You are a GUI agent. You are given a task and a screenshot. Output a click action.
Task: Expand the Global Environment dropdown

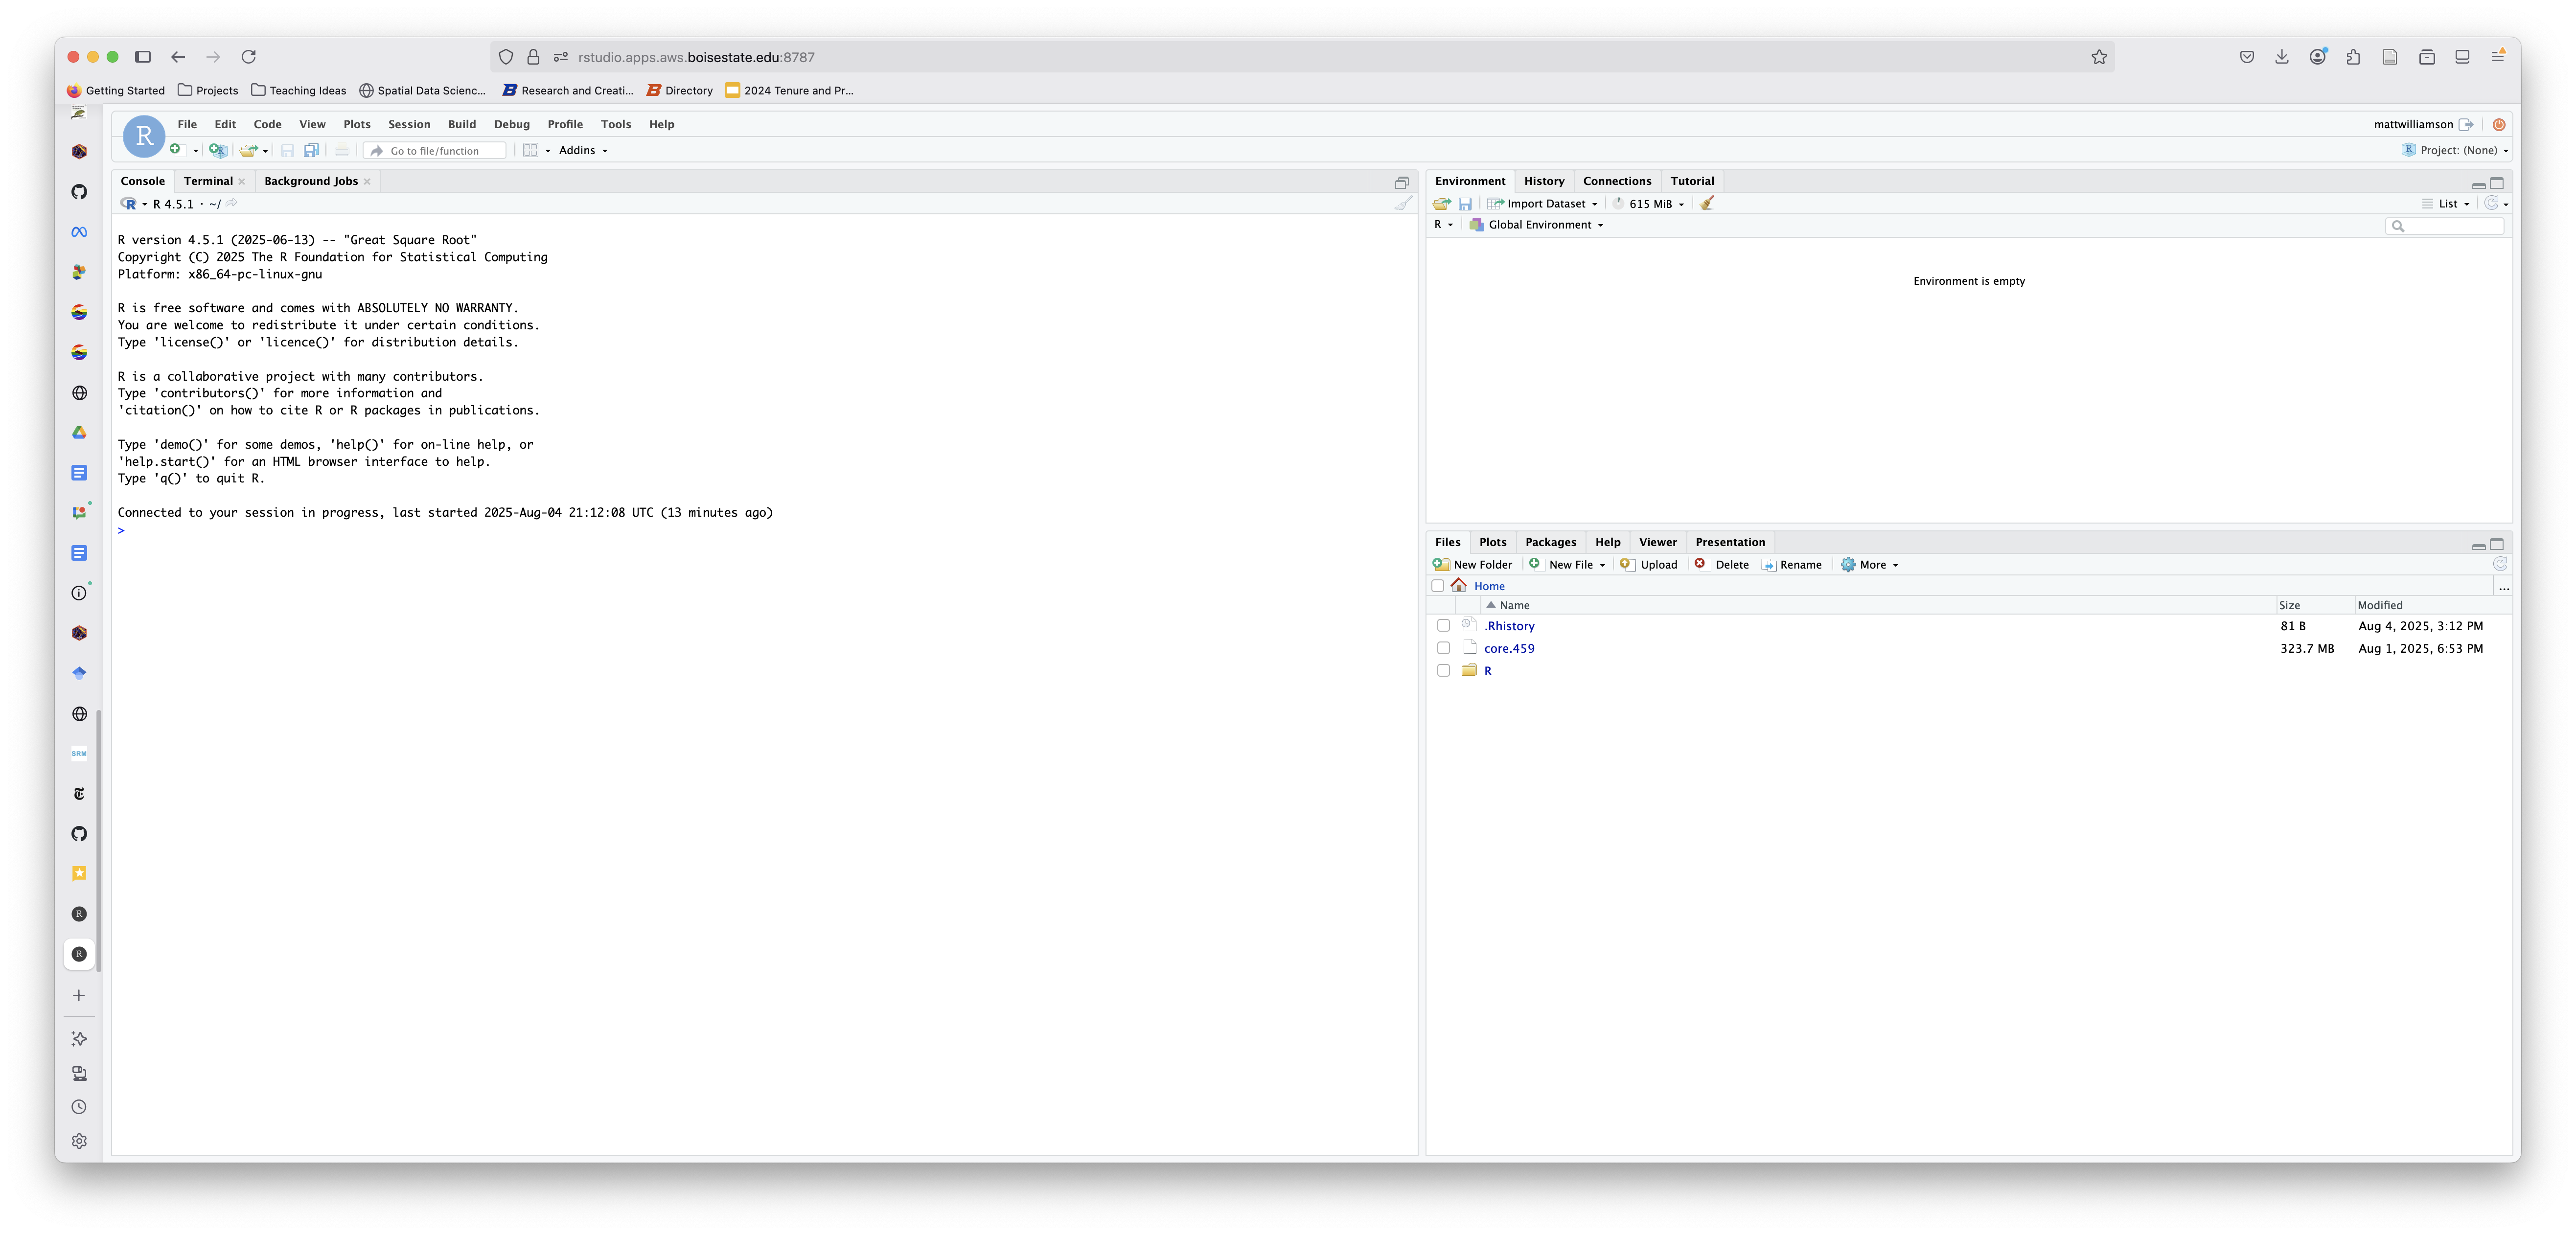tap(1536, 224)
